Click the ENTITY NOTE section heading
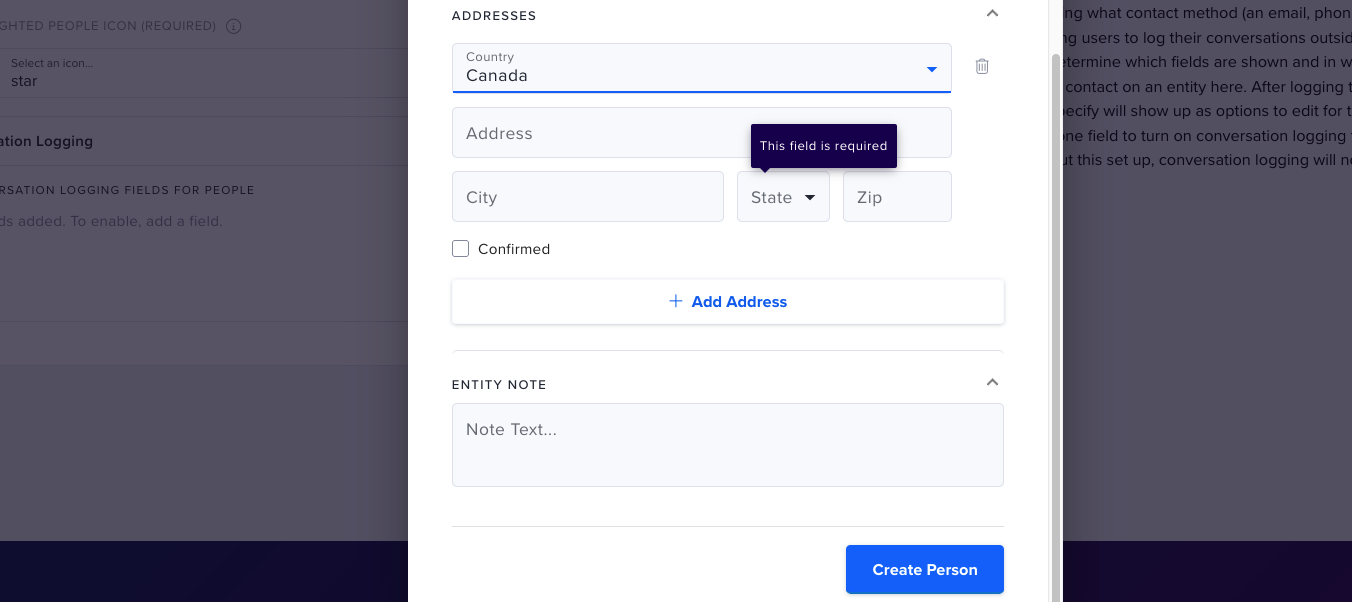1352x602 pixels. click(499, 385)
